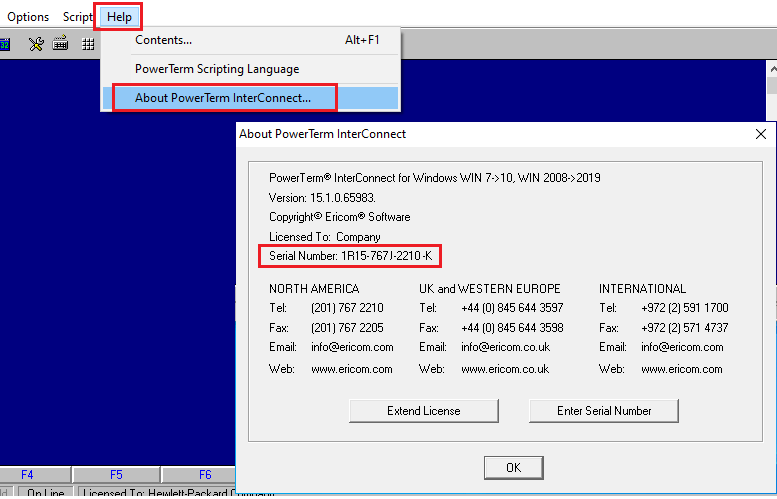Click the keyboard mapping toolbar icon
The width and height of the screenshot is (777, 499).
(x=60, y=44)
